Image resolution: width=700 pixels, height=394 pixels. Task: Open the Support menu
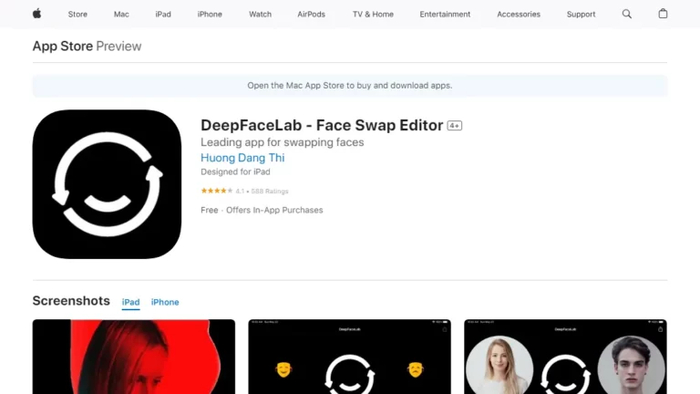(x=581, y=14)
